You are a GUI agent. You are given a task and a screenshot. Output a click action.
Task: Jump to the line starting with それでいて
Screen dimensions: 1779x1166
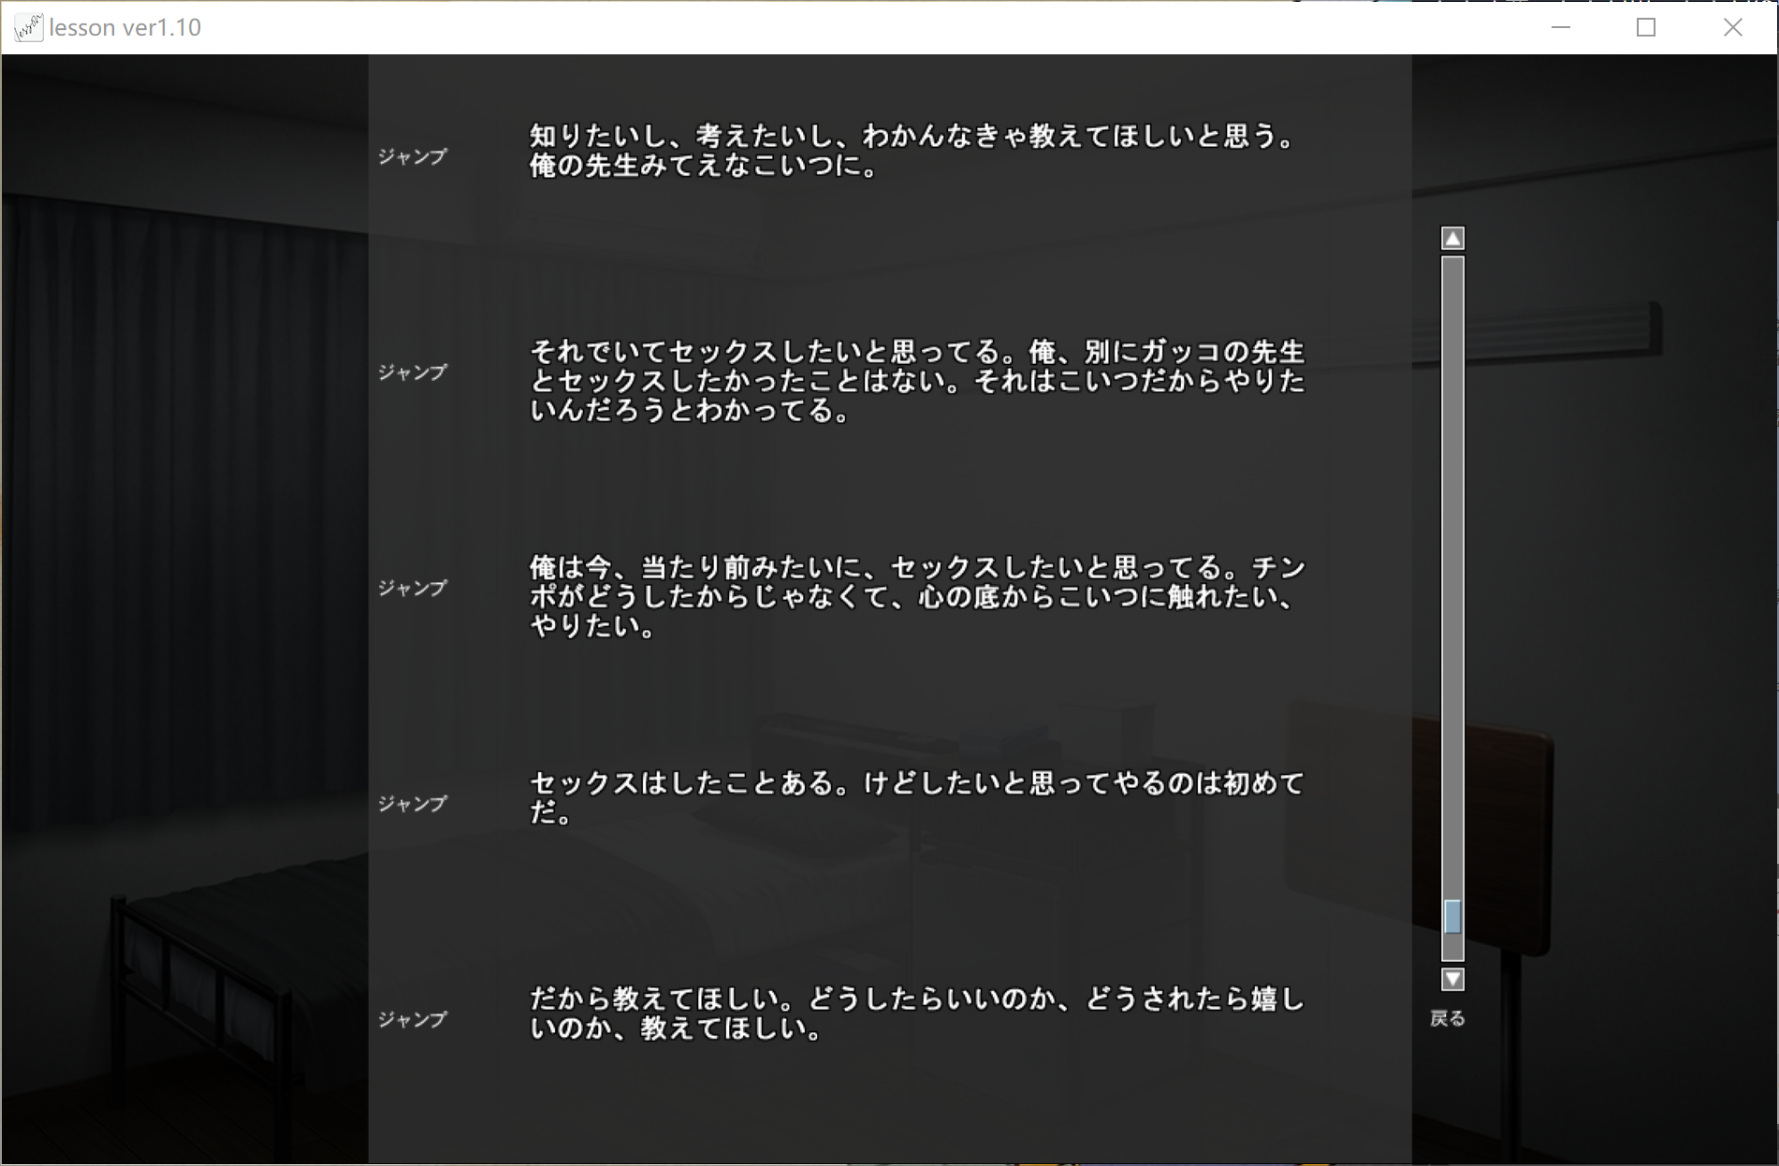pyautogui.click(x=412, y=372)
